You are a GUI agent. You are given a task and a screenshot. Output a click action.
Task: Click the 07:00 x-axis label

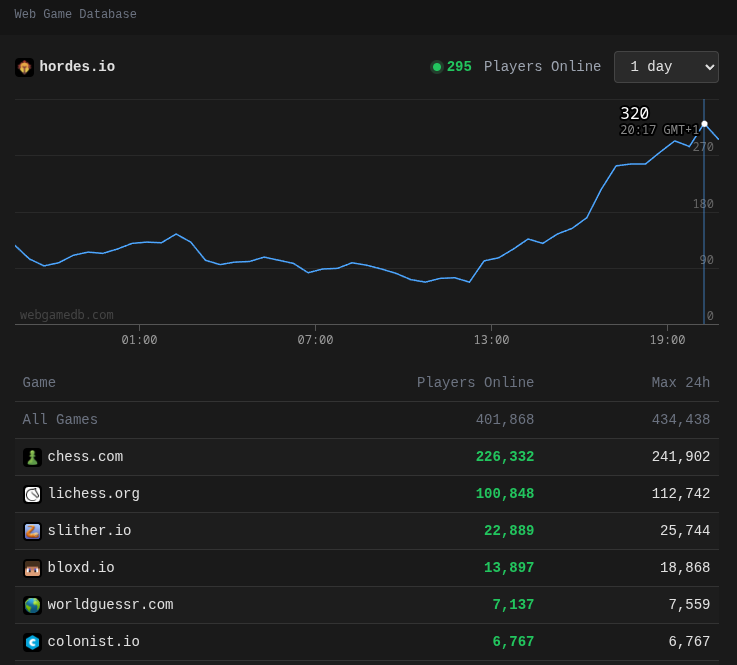pyautogui.click(x=315, y=340)
